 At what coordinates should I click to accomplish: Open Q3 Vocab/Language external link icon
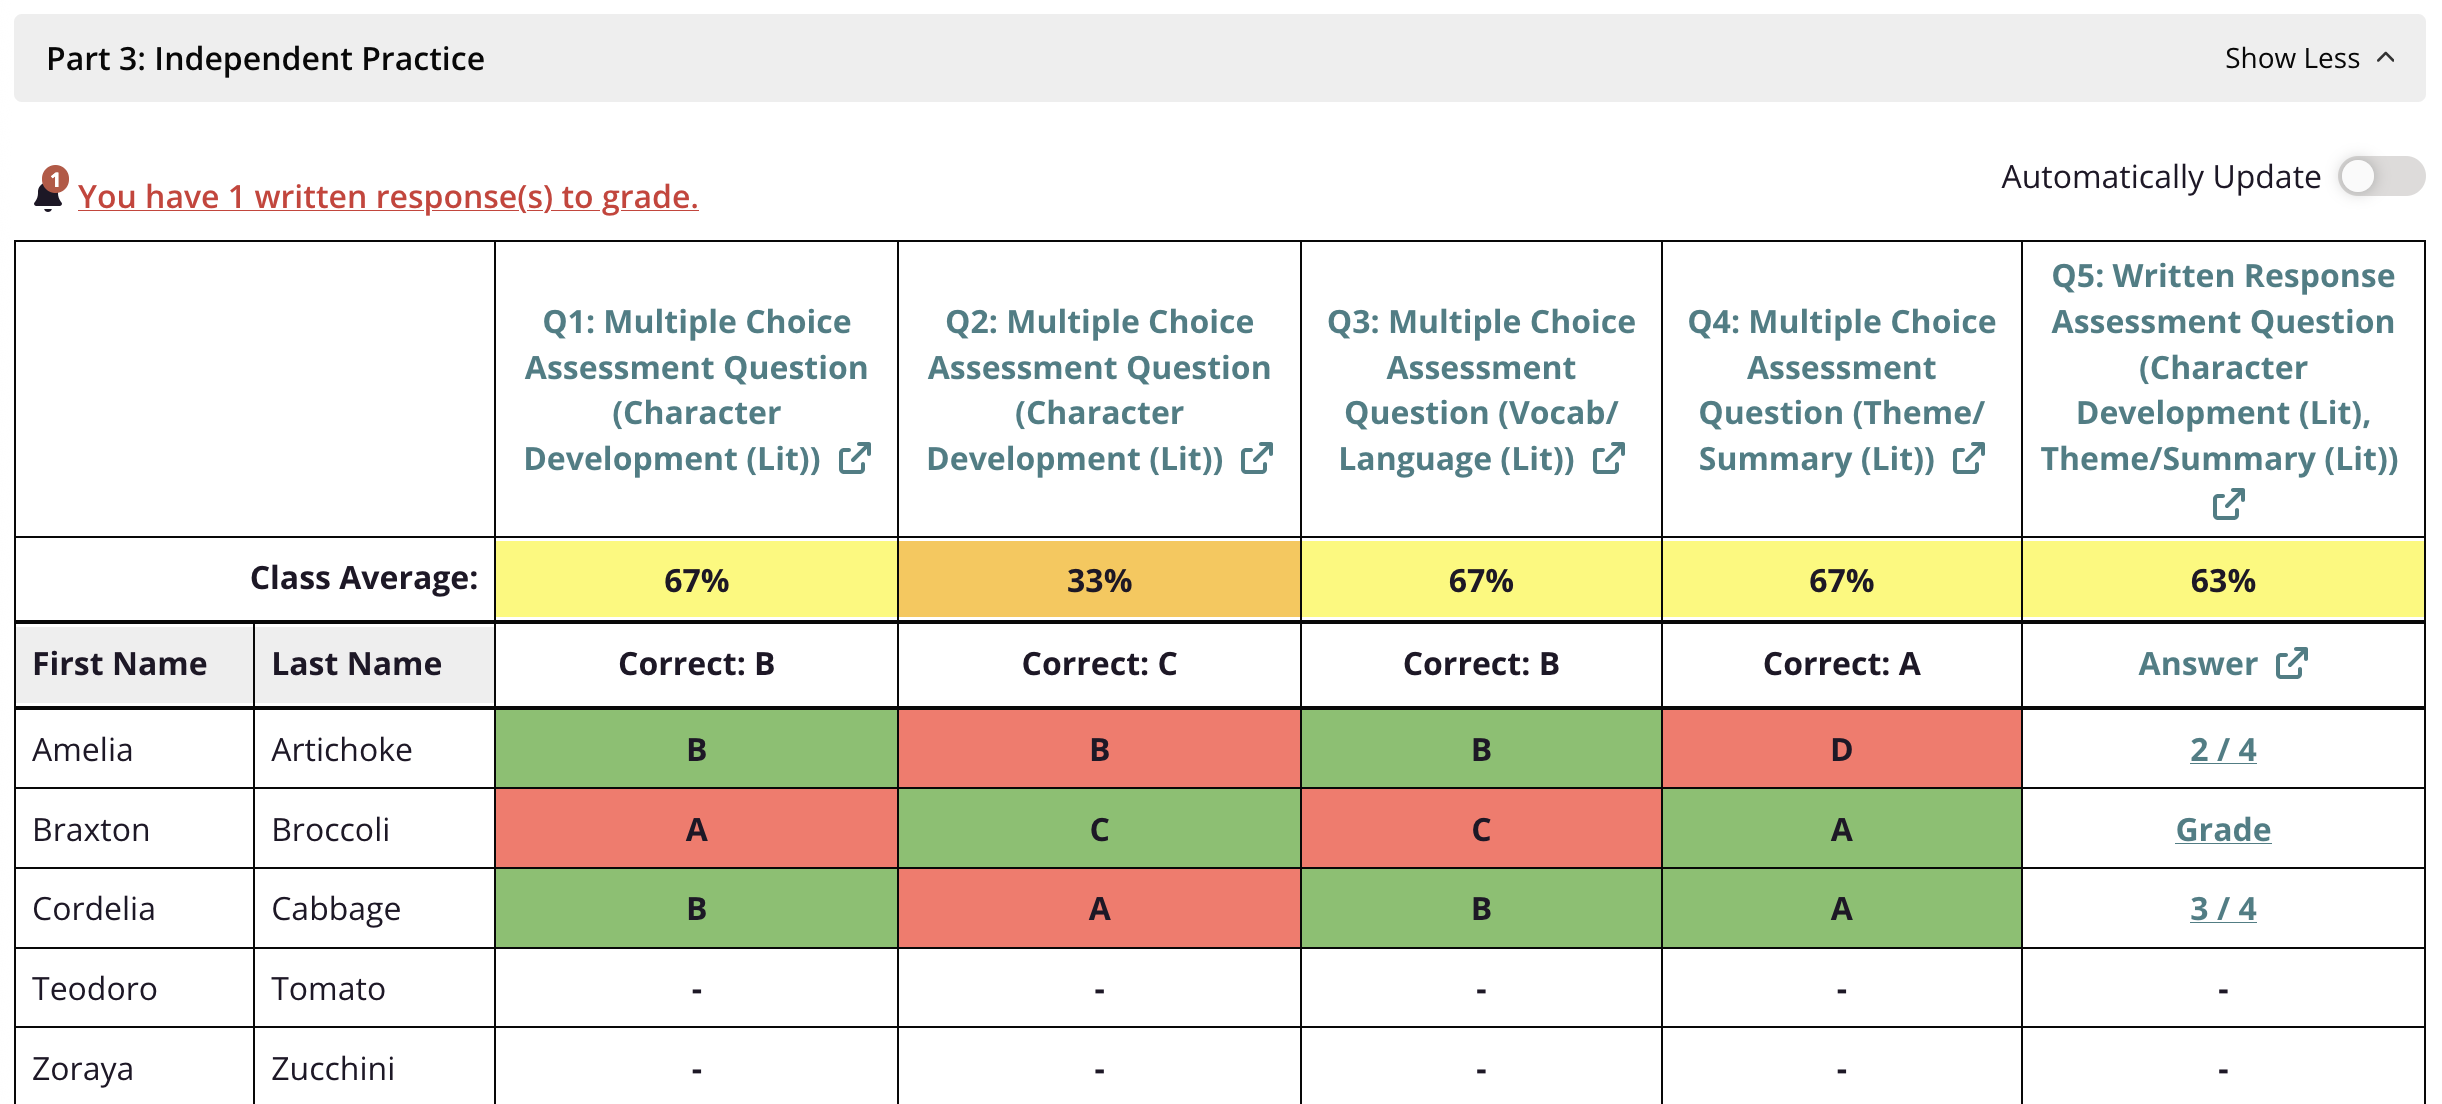coord(1609,459)
